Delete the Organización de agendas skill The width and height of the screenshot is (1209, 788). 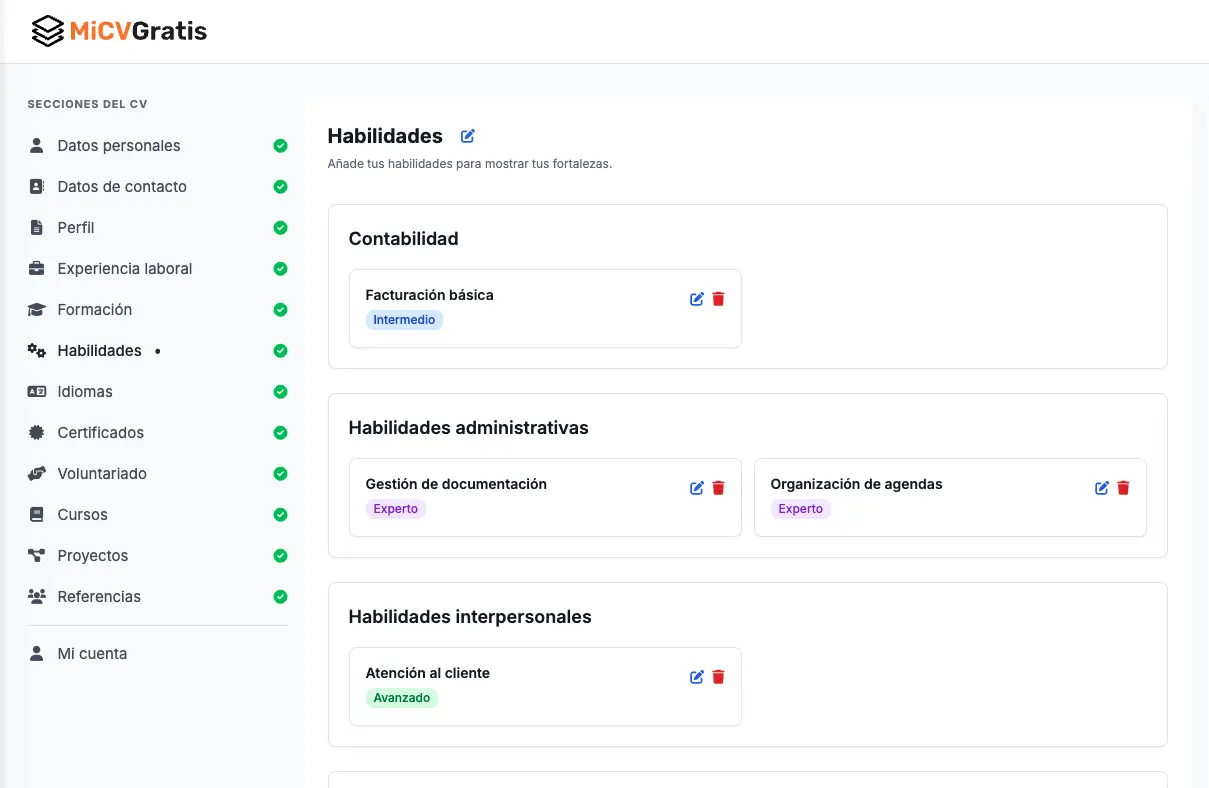click(x=1123, y=488)
